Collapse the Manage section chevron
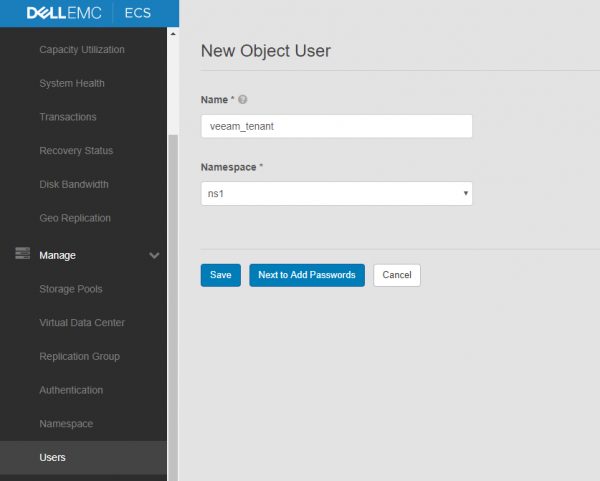Screen dimensions: 600x481 (x=154, y=256)
